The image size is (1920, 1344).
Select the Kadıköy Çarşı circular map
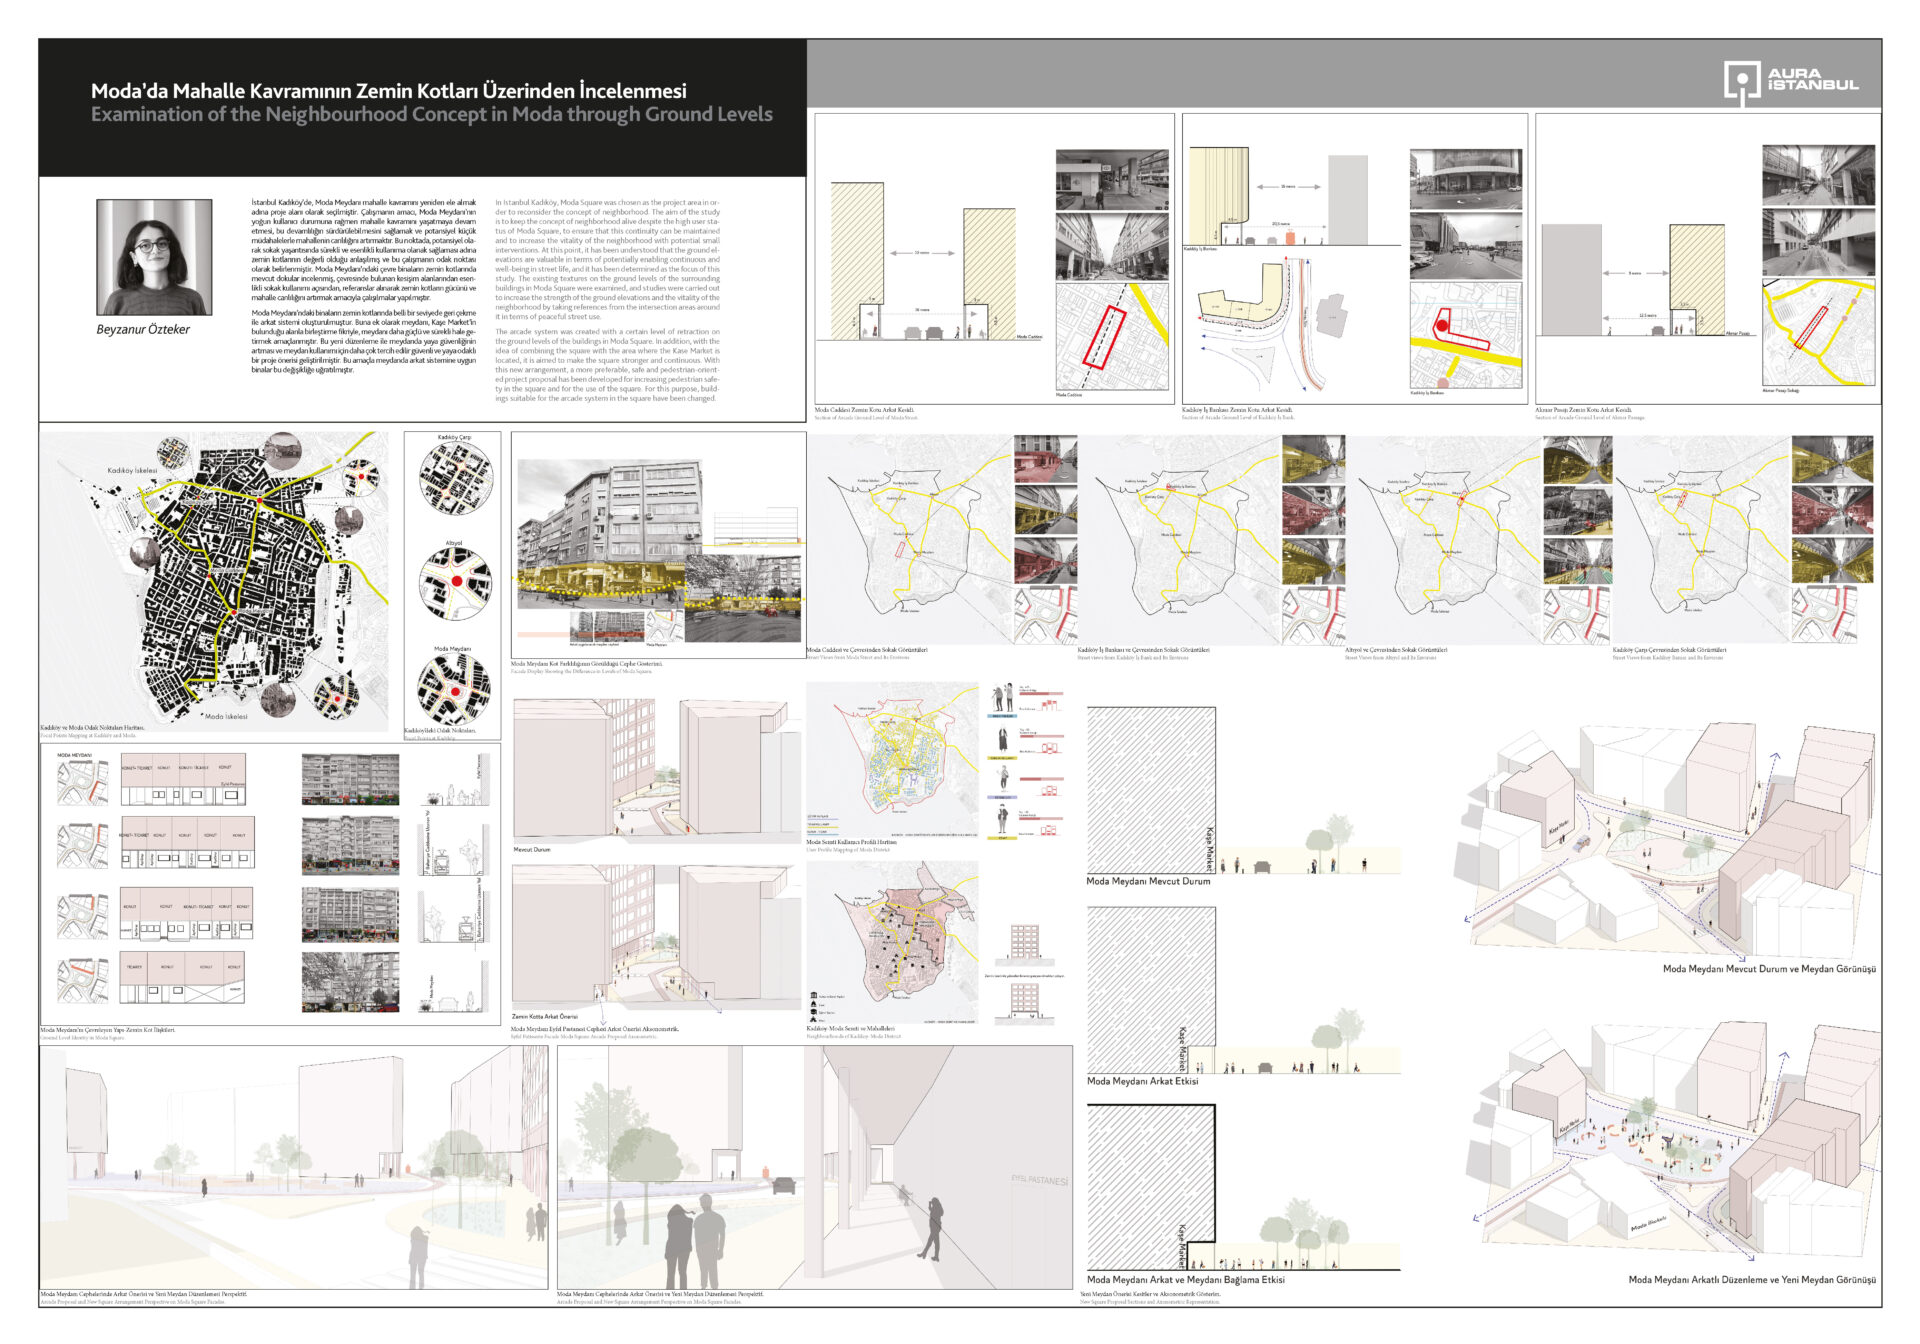coord(455,478)
